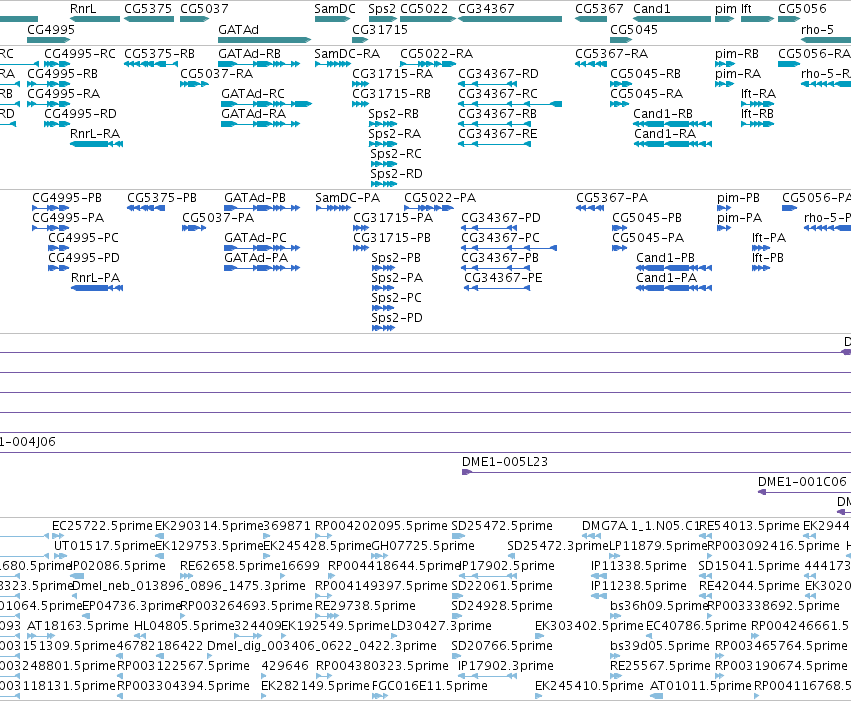
Task: Click transcript GATAd-RC
Action: (x=253, y=94)
